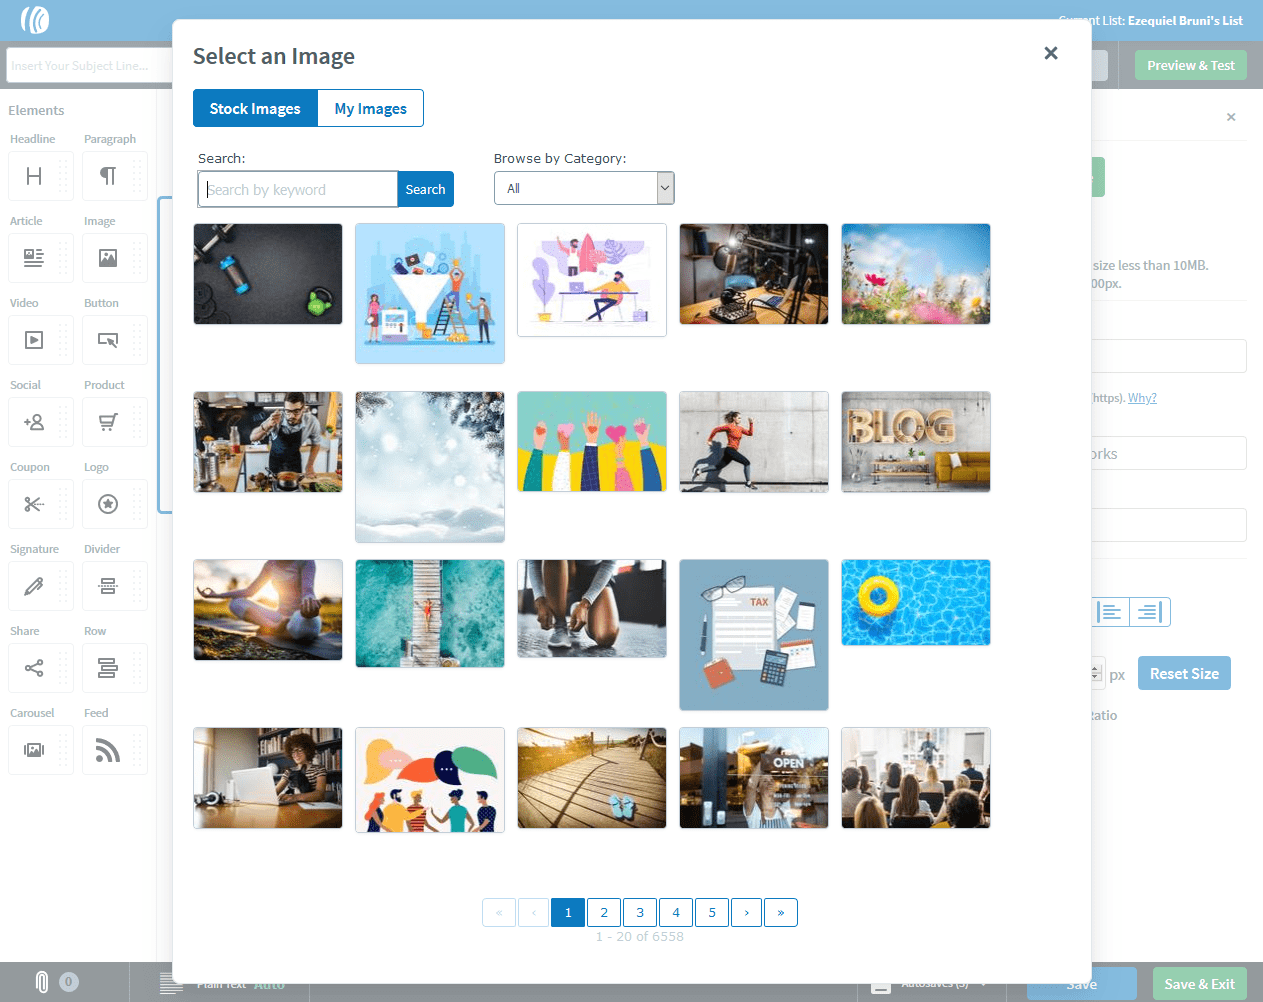Choose the yellow pool float image
1263x1002 pixels.
tap(915, 602)
